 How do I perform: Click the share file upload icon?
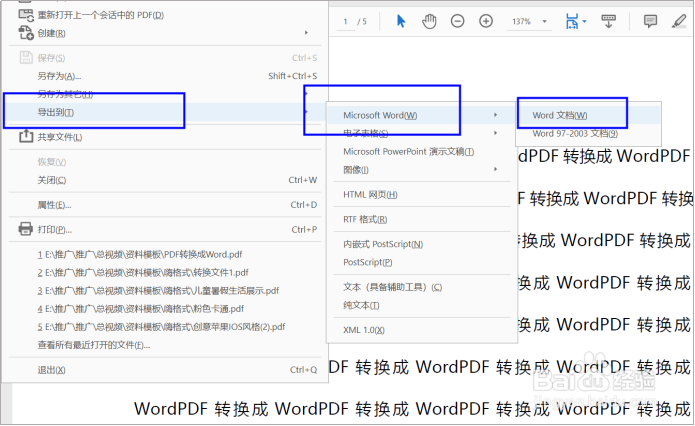(x=26, y=136)
